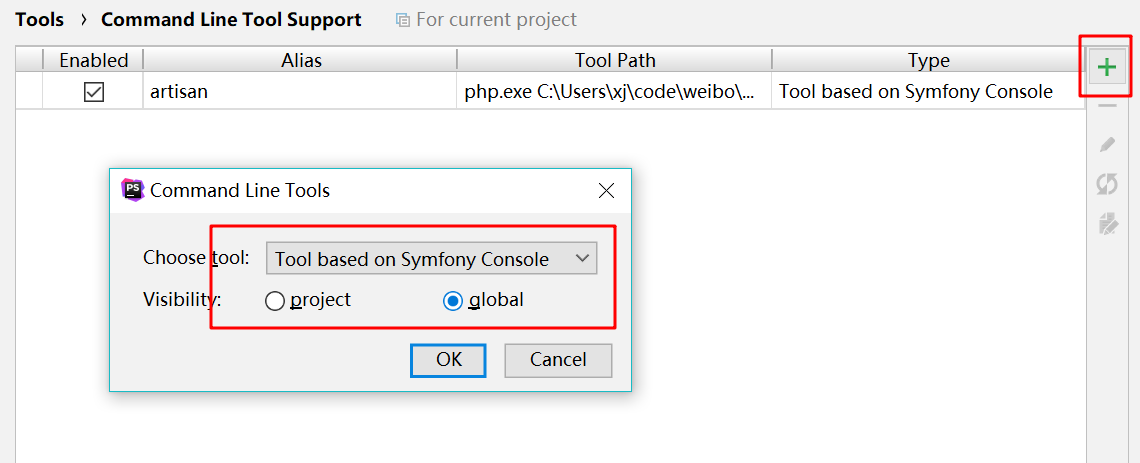Click the Tool Path column header
The image size is (1140, 463).
(x=615, y=60)
